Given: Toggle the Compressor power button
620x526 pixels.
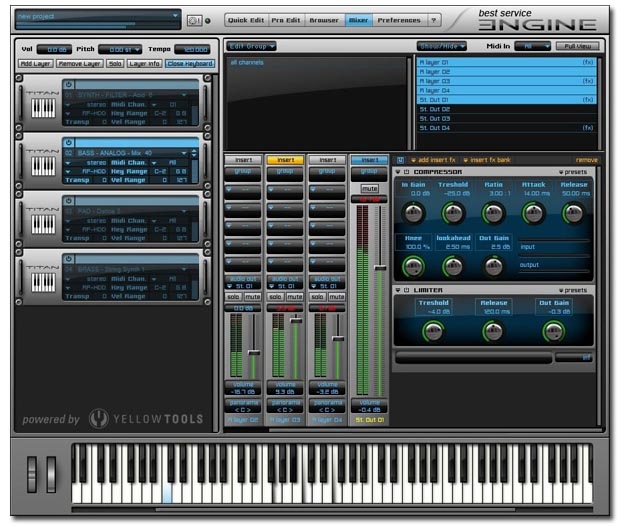Looking at the screenshot, I should click(406, 172).
